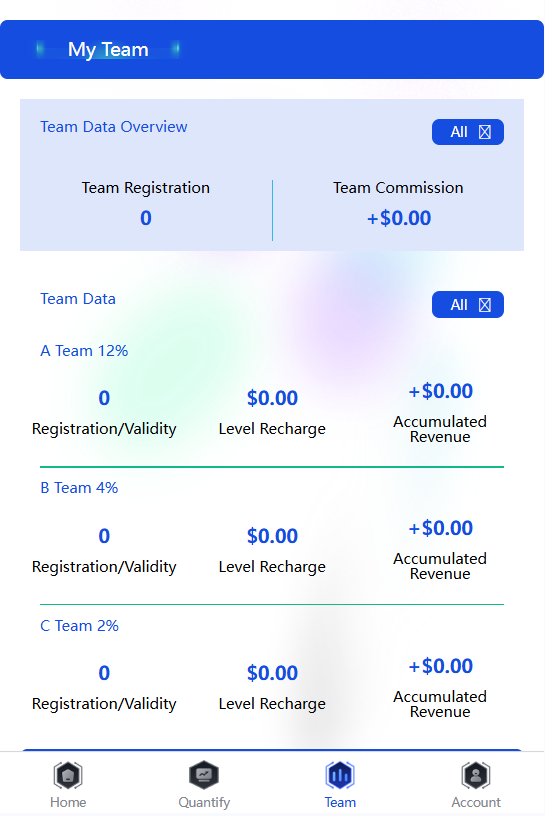Click the B Team 4% heading
The height and width of the screenshot is (816, 545).
point(79,488)
